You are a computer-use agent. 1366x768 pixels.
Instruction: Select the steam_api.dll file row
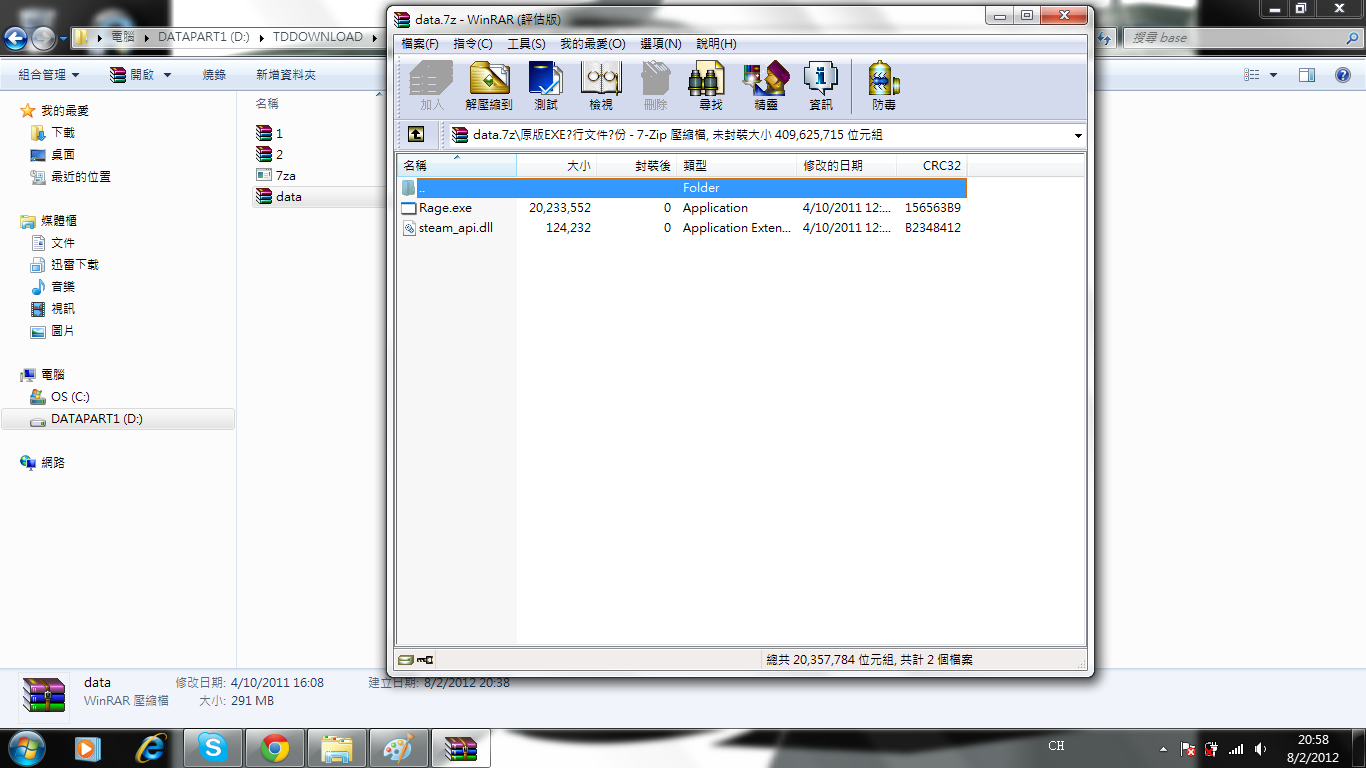coord(683,228)
